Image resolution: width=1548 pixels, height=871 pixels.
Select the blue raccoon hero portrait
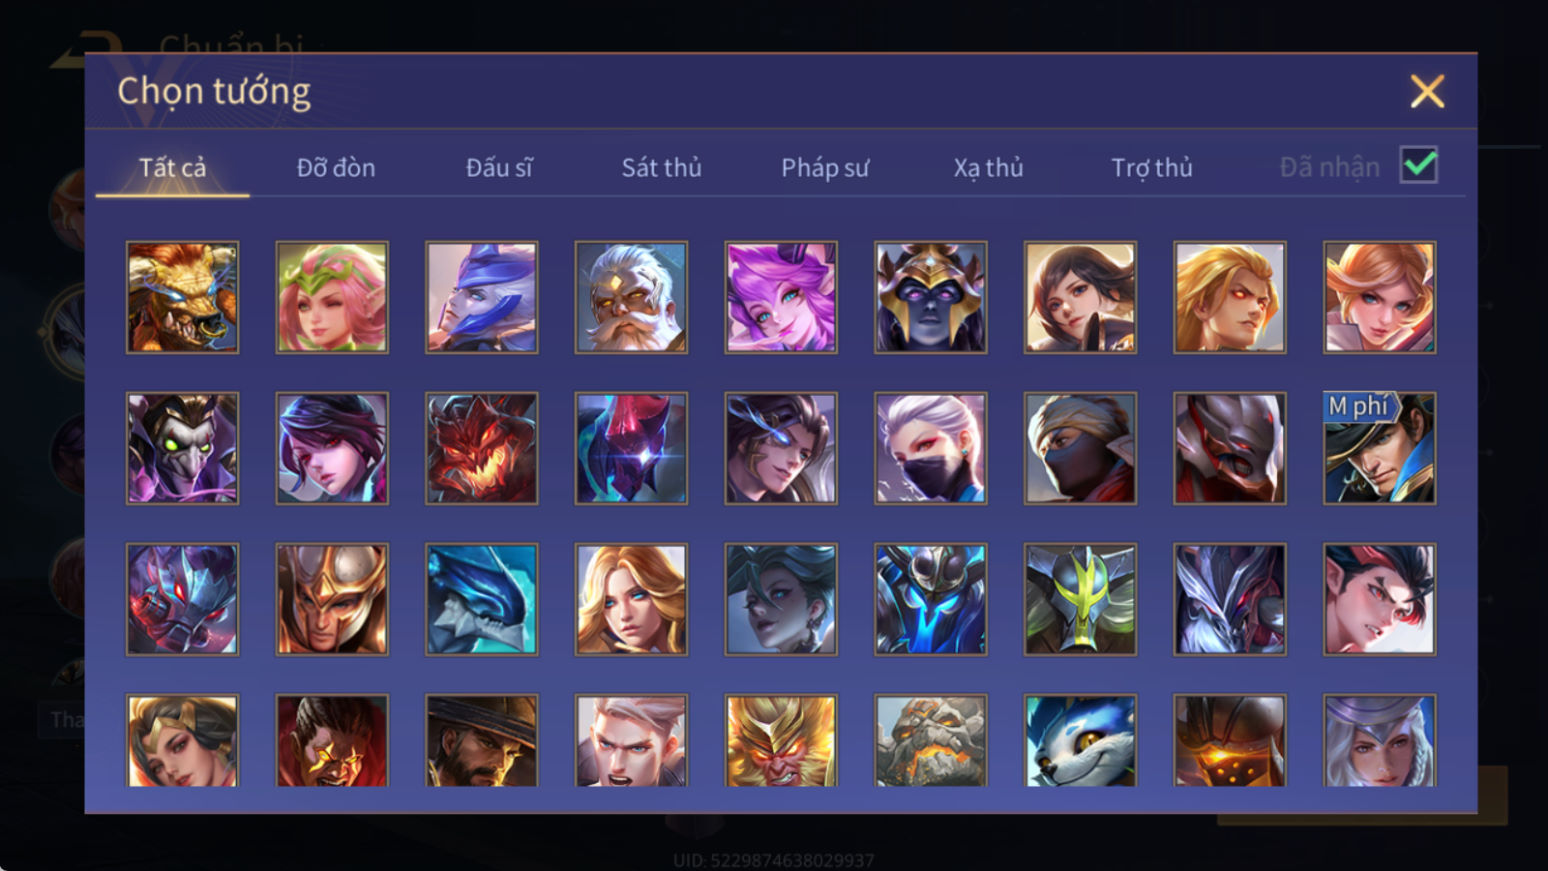point(1080,740)
